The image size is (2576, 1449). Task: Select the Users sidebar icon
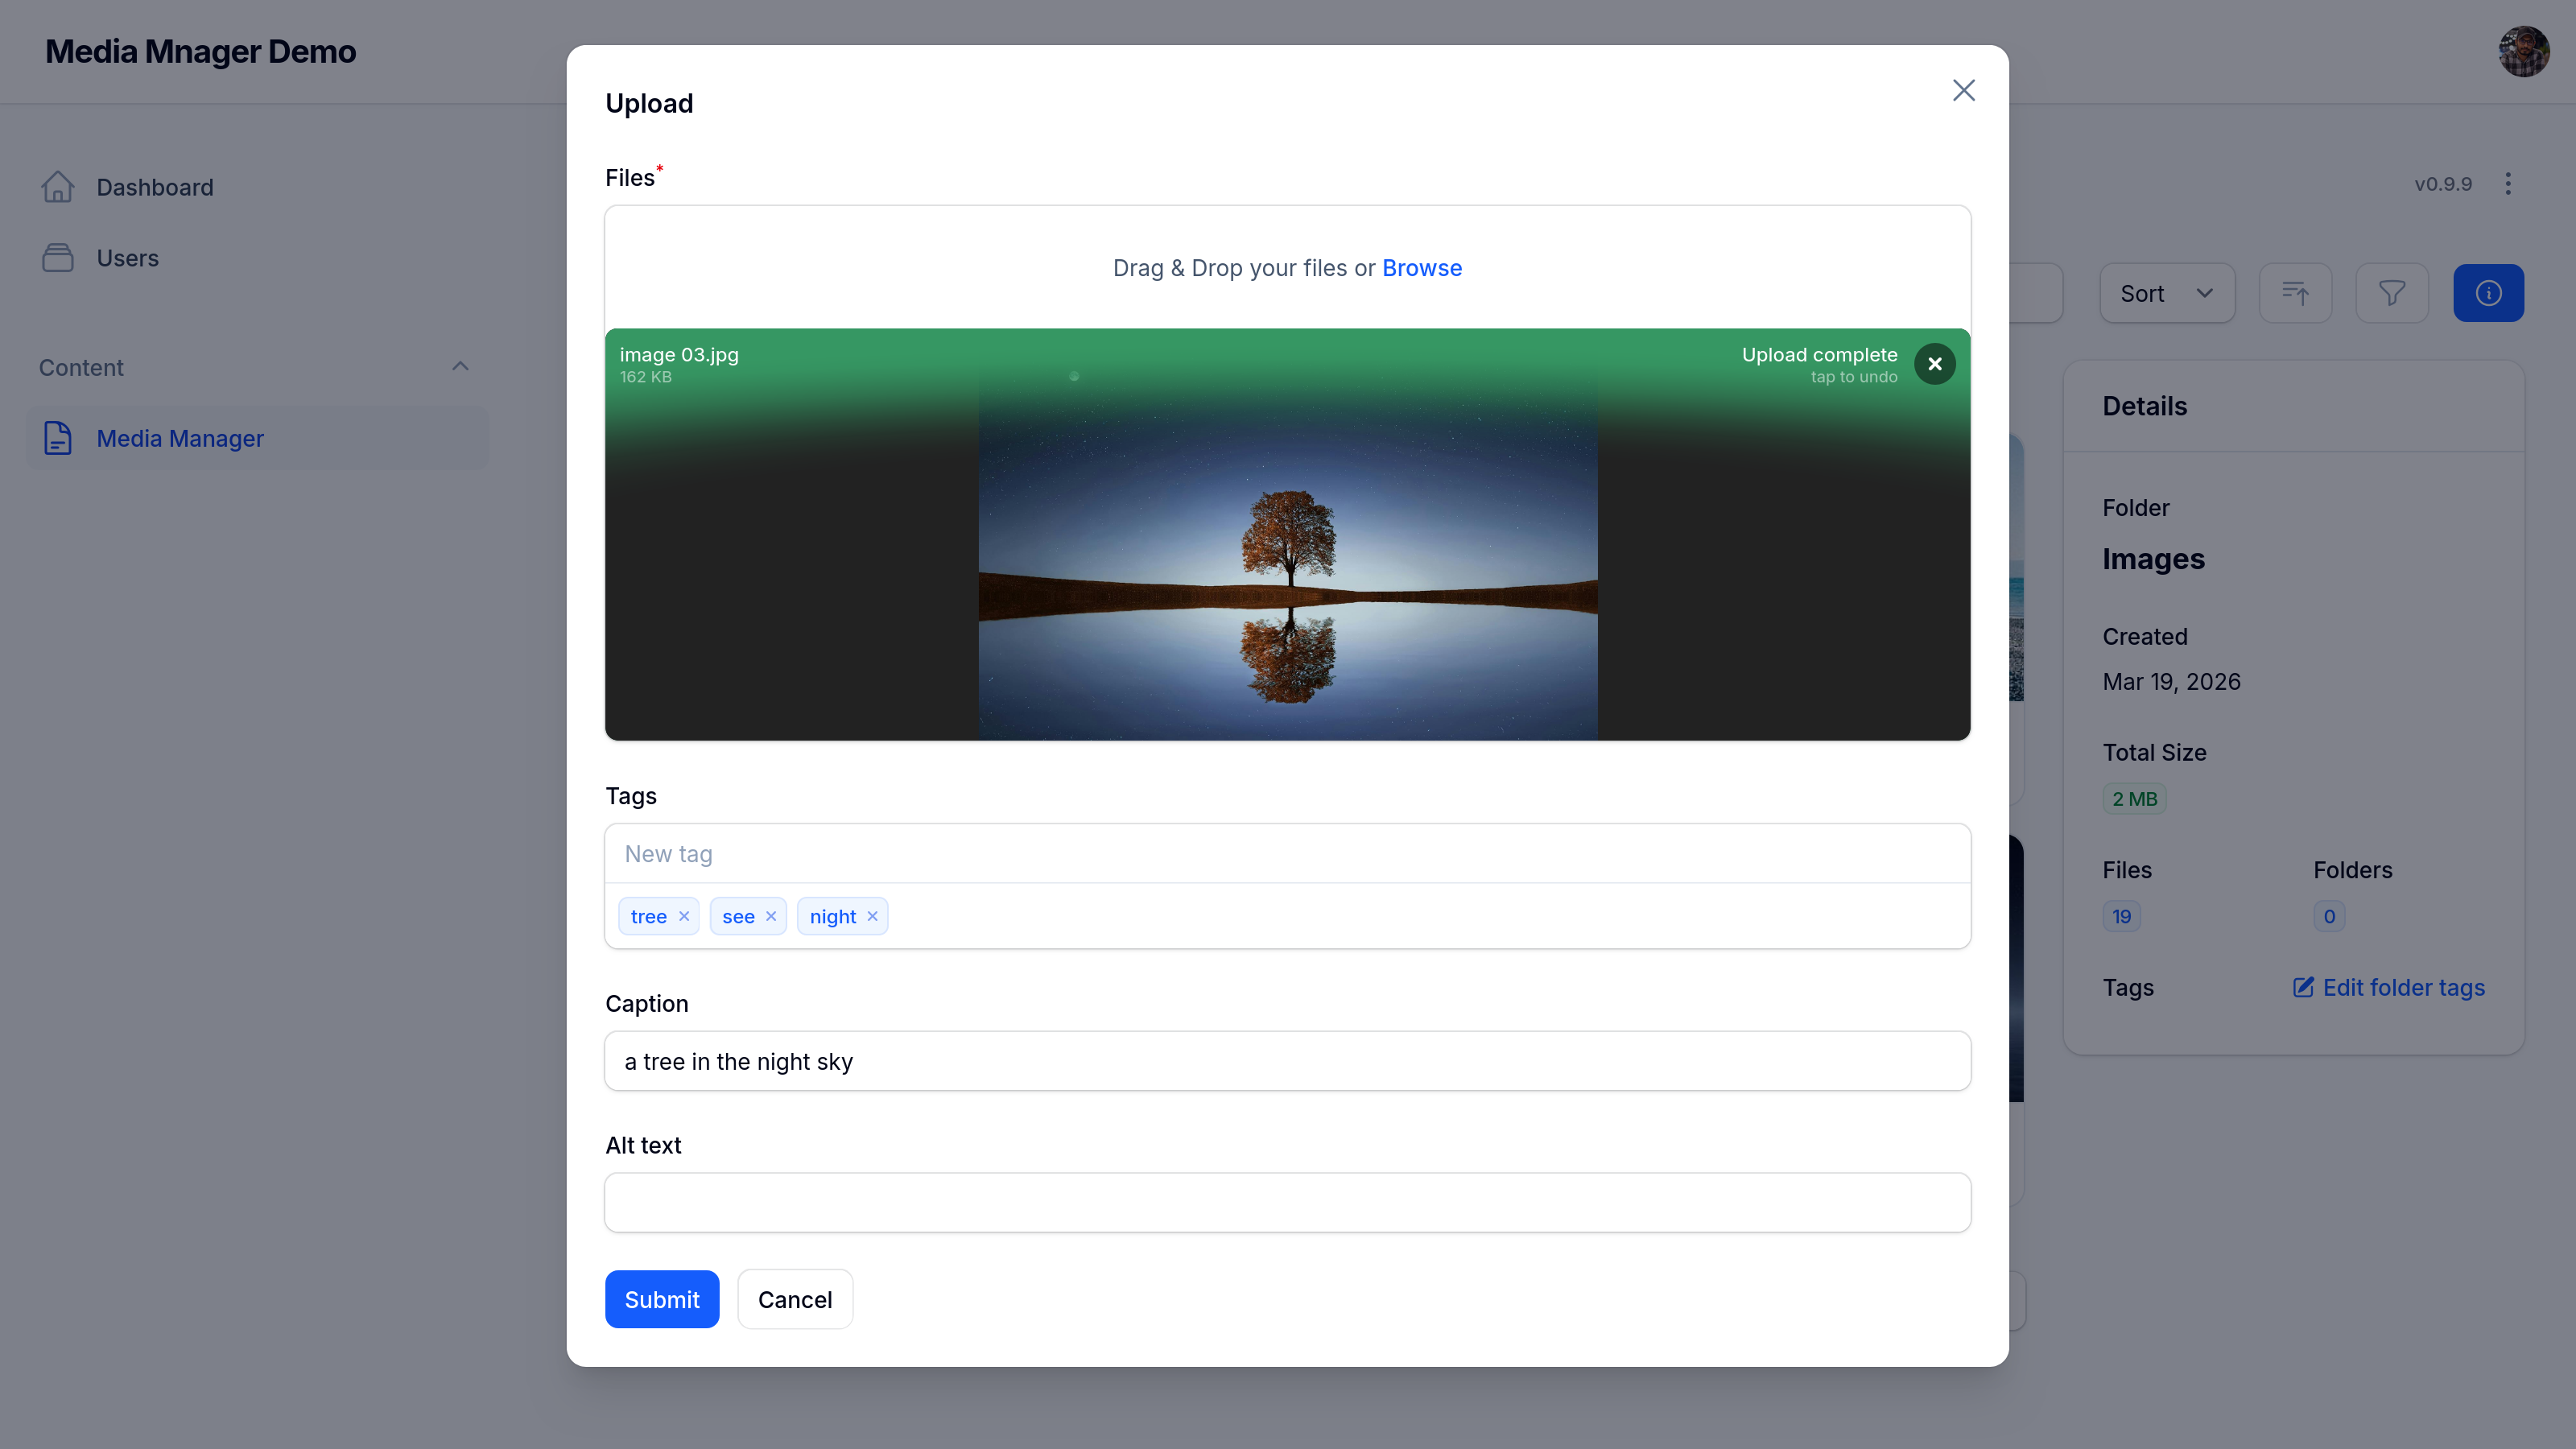click(58, 257)
